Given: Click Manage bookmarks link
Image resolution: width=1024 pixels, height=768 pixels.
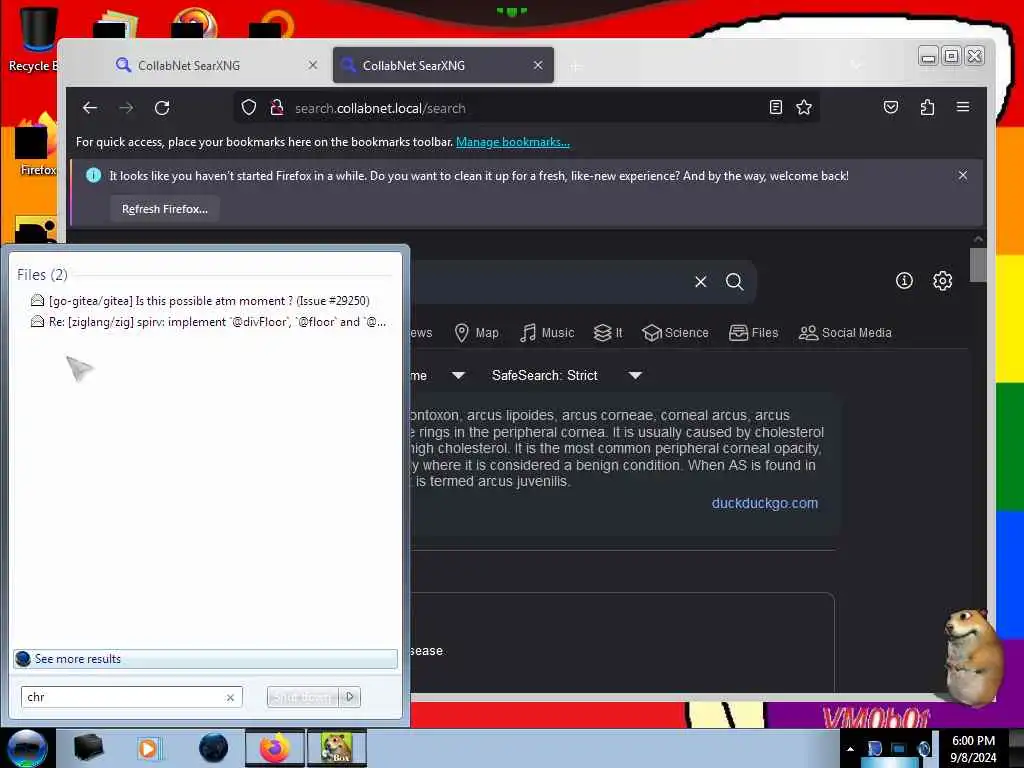Looking at the screenshot, I should (513, 142).
